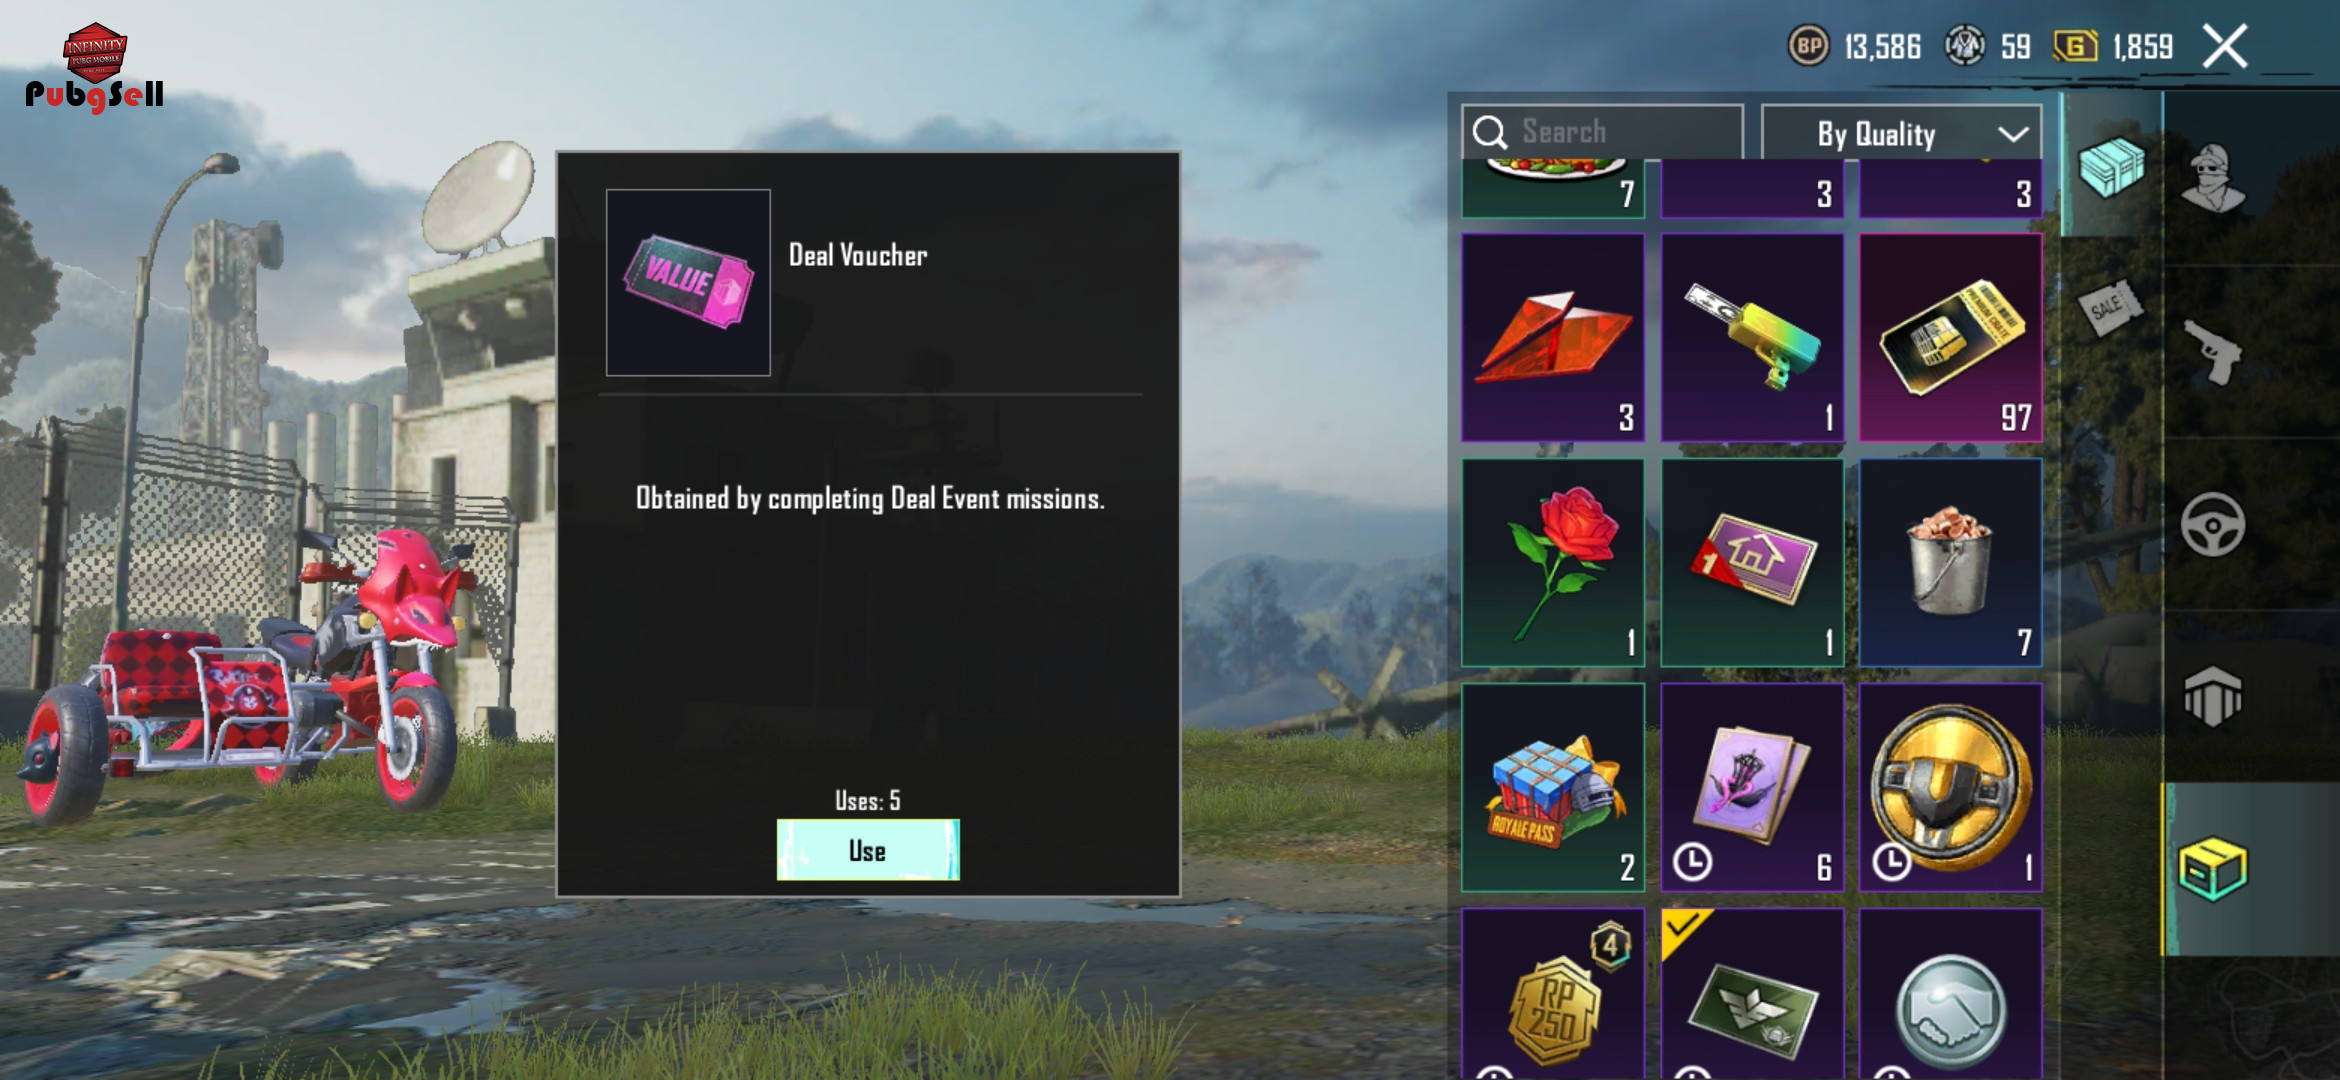Open the weapon pistol skins tab
Image resolution: width=2340 pixels, height=1080 pixels.
coord(2214,352)
